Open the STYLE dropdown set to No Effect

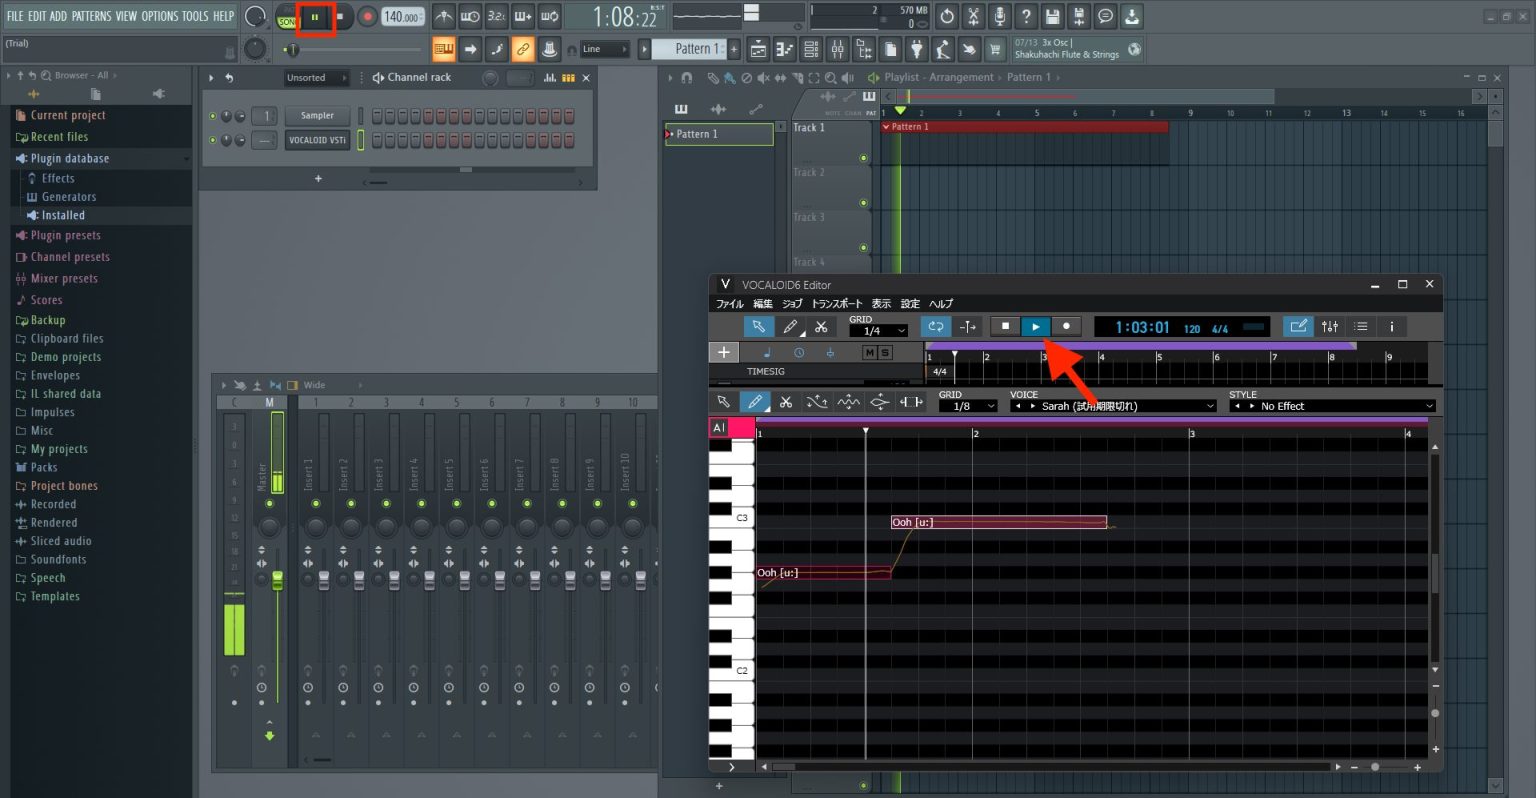pyautogui.click(x=1335, y=406)
